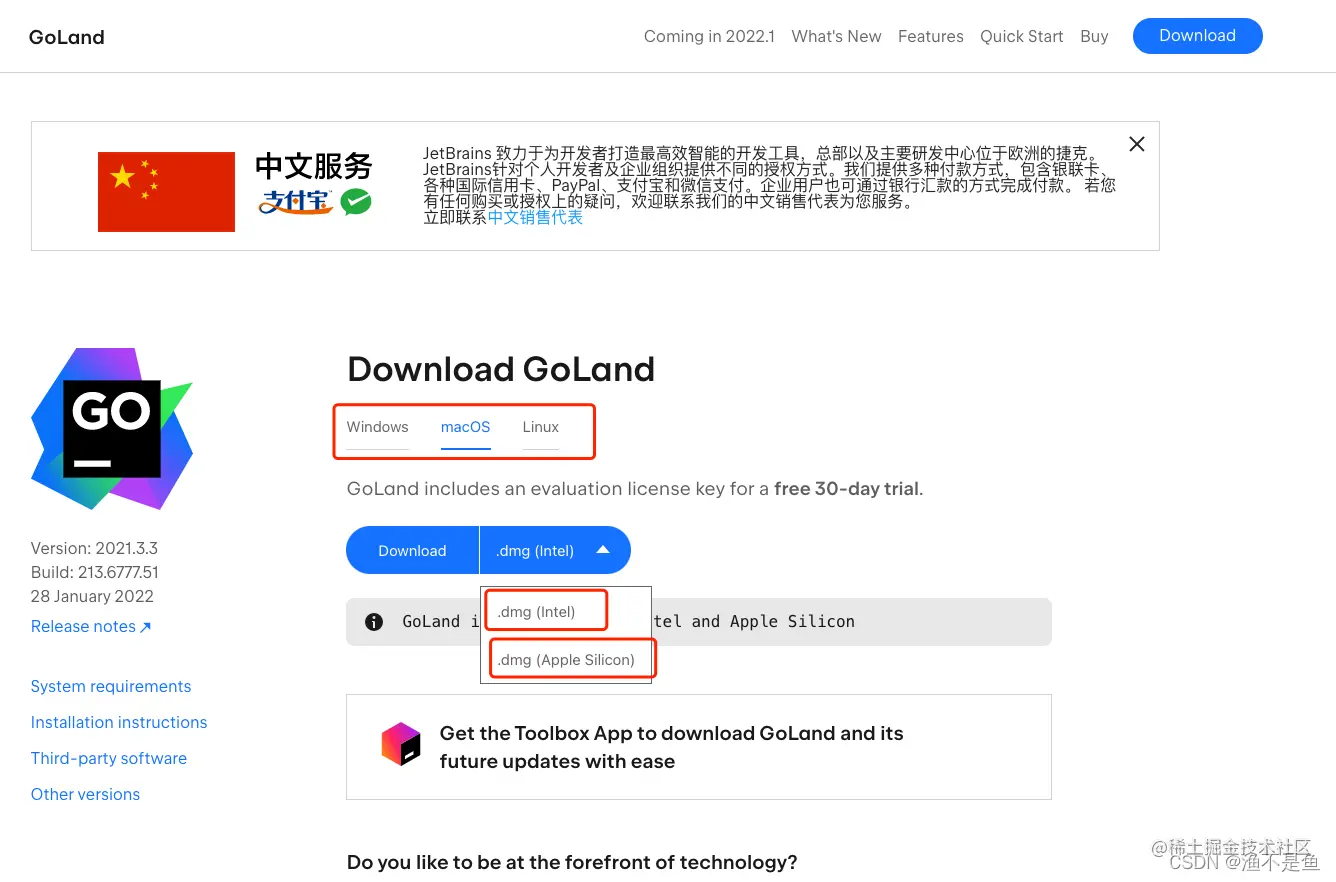Screen dimensions: 1336x882
Task: Click the info icon beside the GoLand message
Action: [373, 621]
